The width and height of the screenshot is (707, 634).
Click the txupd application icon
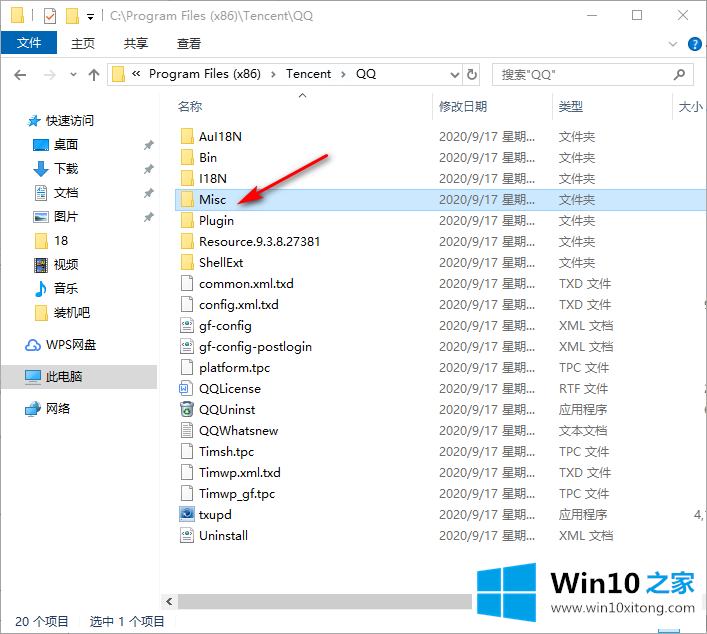[187, 514]
